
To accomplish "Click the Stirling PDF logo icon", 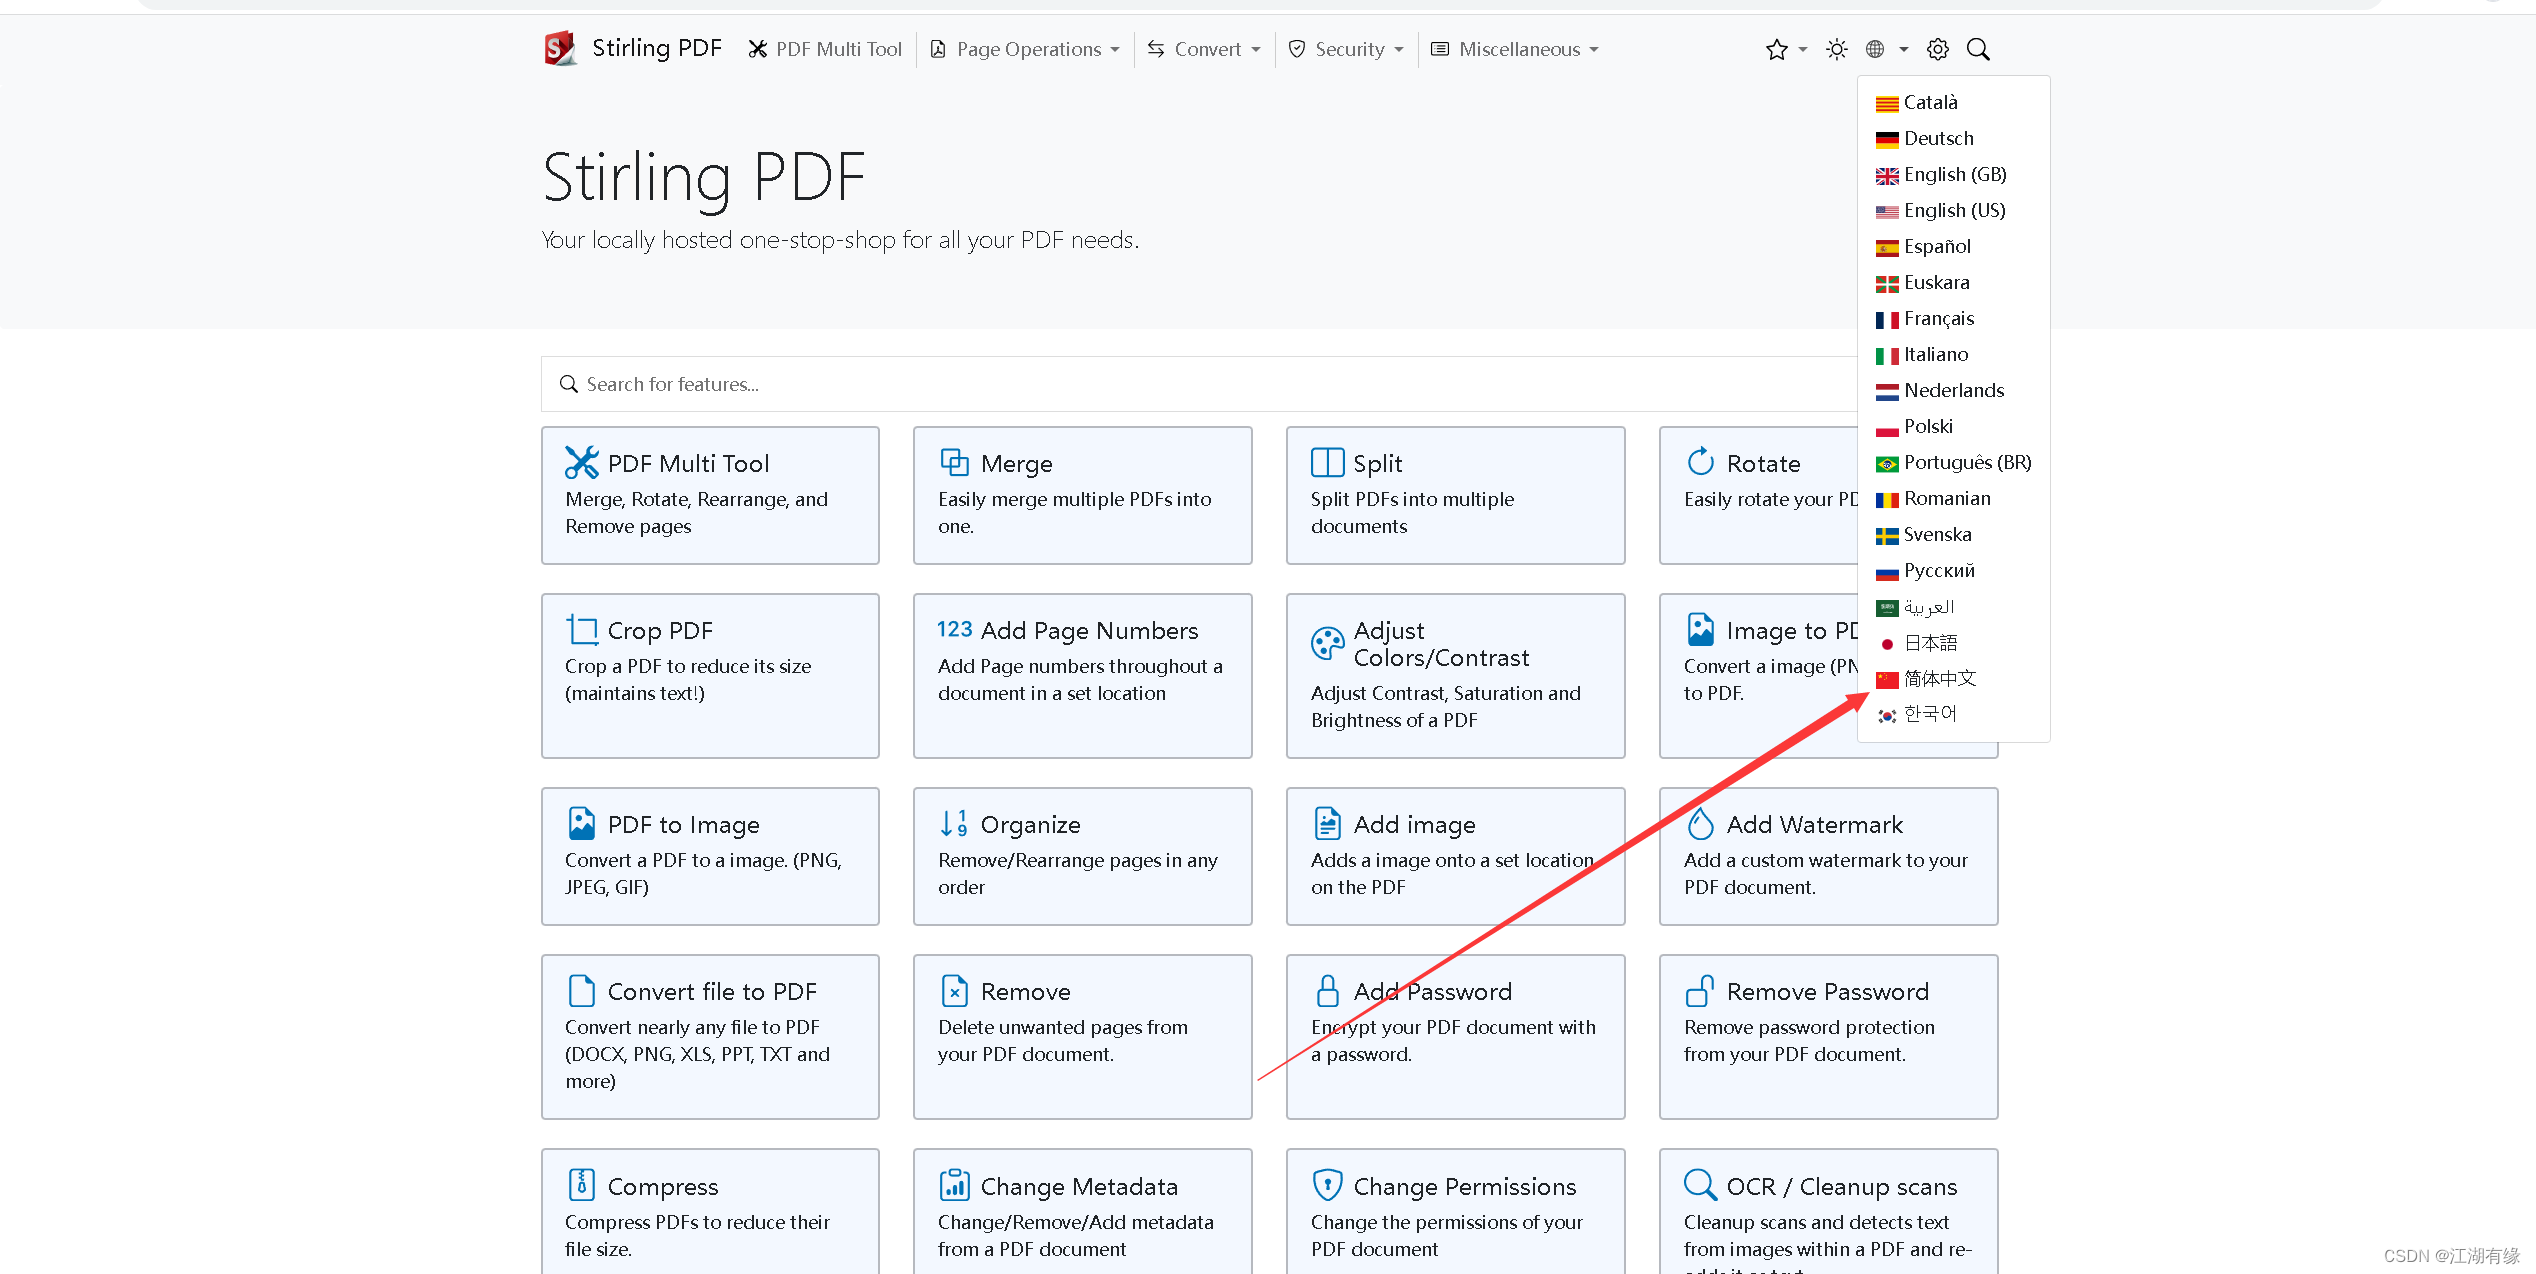I will [560, 48].
